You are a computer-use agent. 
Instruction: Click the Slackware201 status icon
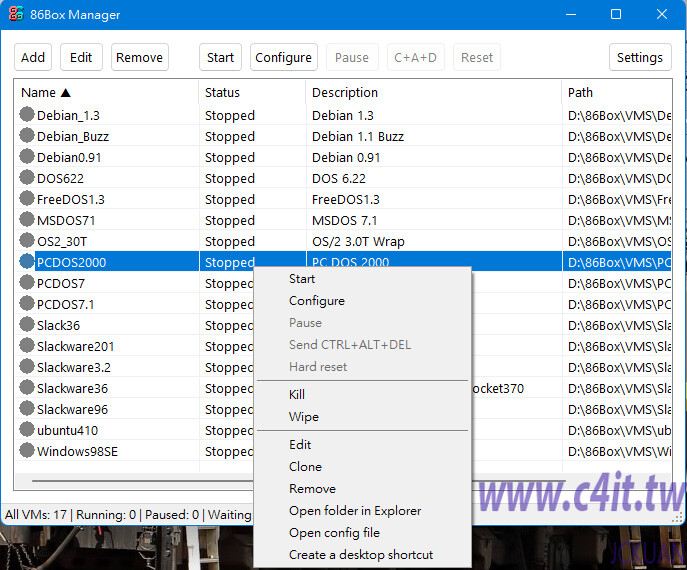(27, 346)
